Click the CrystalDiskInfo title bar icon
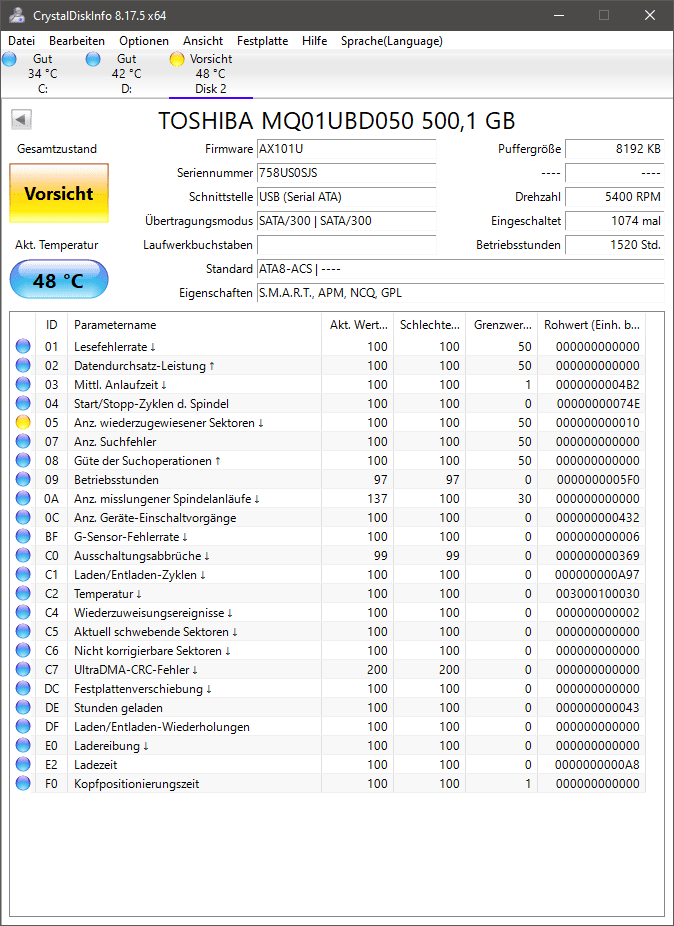The height and width of the screenshot is (926, 674). pos(17,15)
